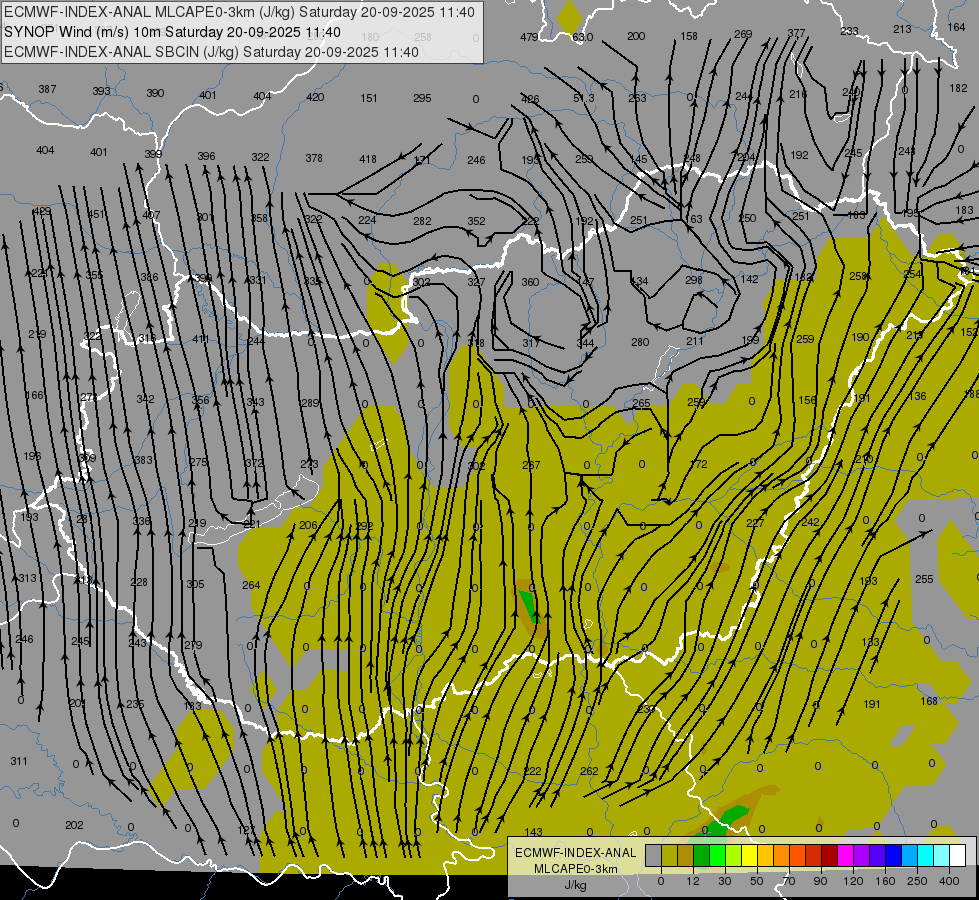Click the map value 63.0
Image resolution: width=979 pixels, height=900 pixels.
(583, 37)
